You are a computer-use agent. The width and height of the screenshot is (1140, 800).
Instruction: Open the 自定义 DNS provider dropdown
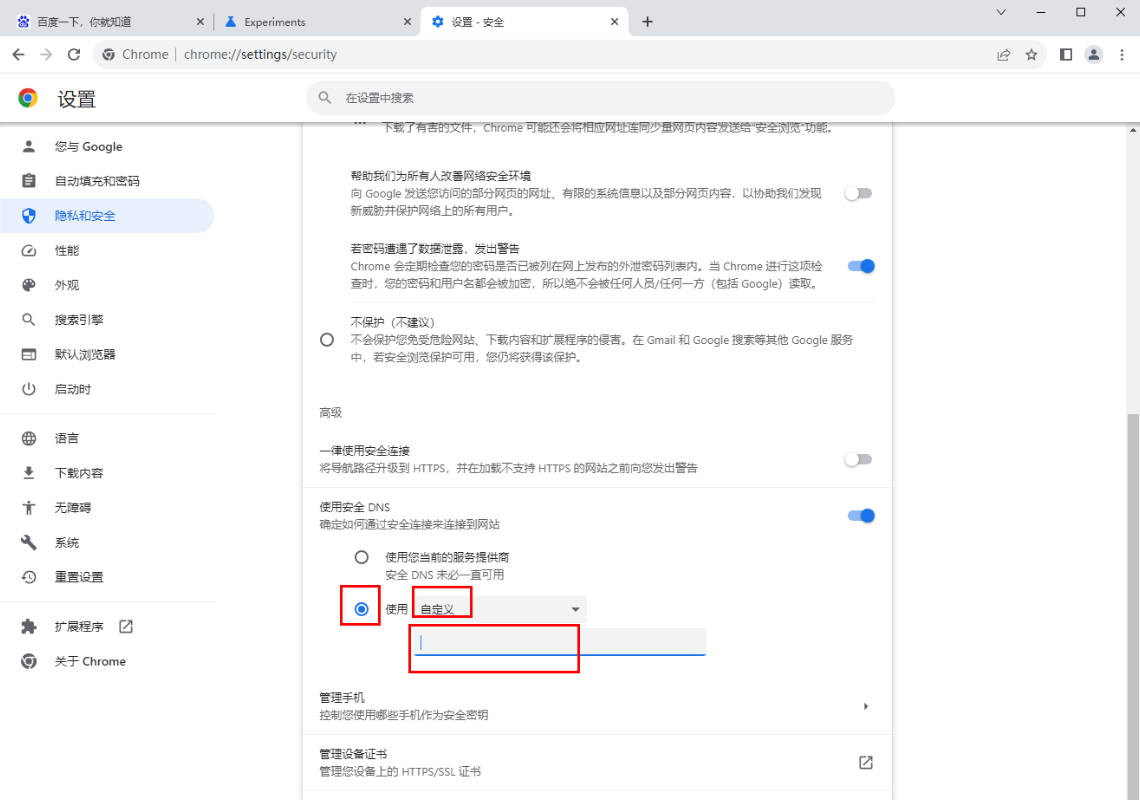coord(500,609)
